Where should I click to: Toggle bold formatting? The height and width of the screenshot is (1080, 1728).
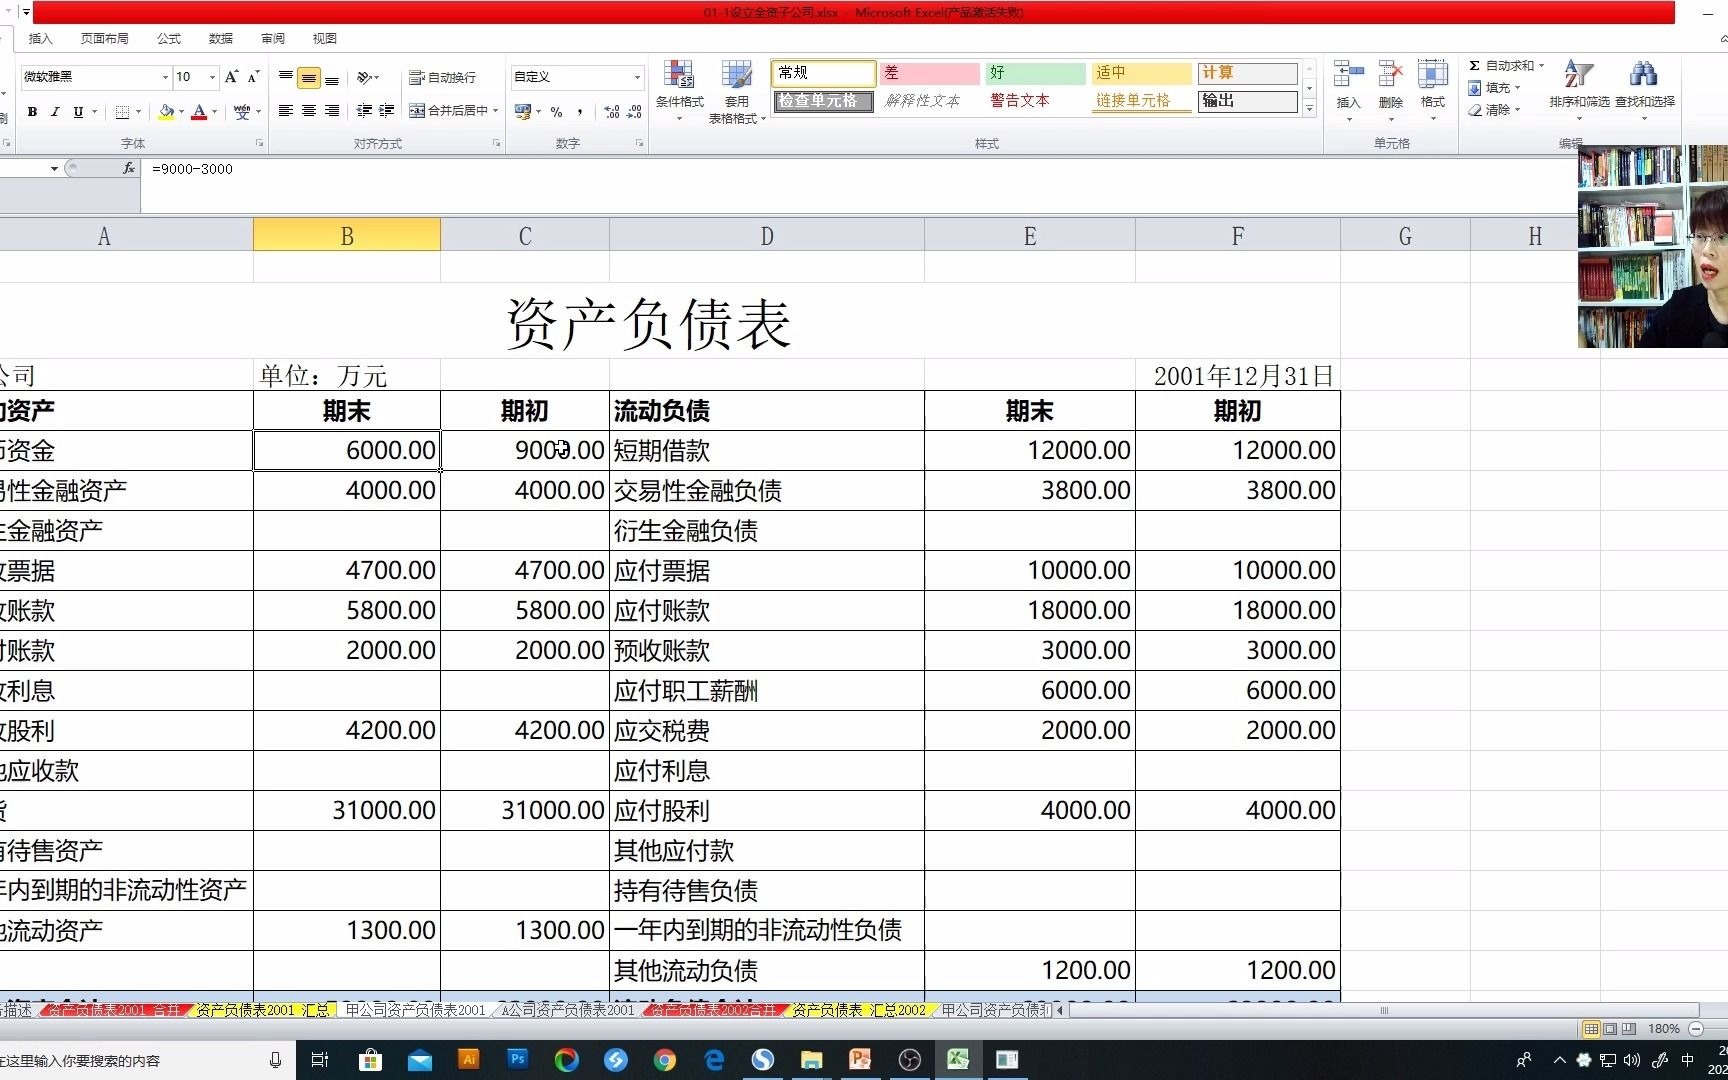(x=32, y=112)
